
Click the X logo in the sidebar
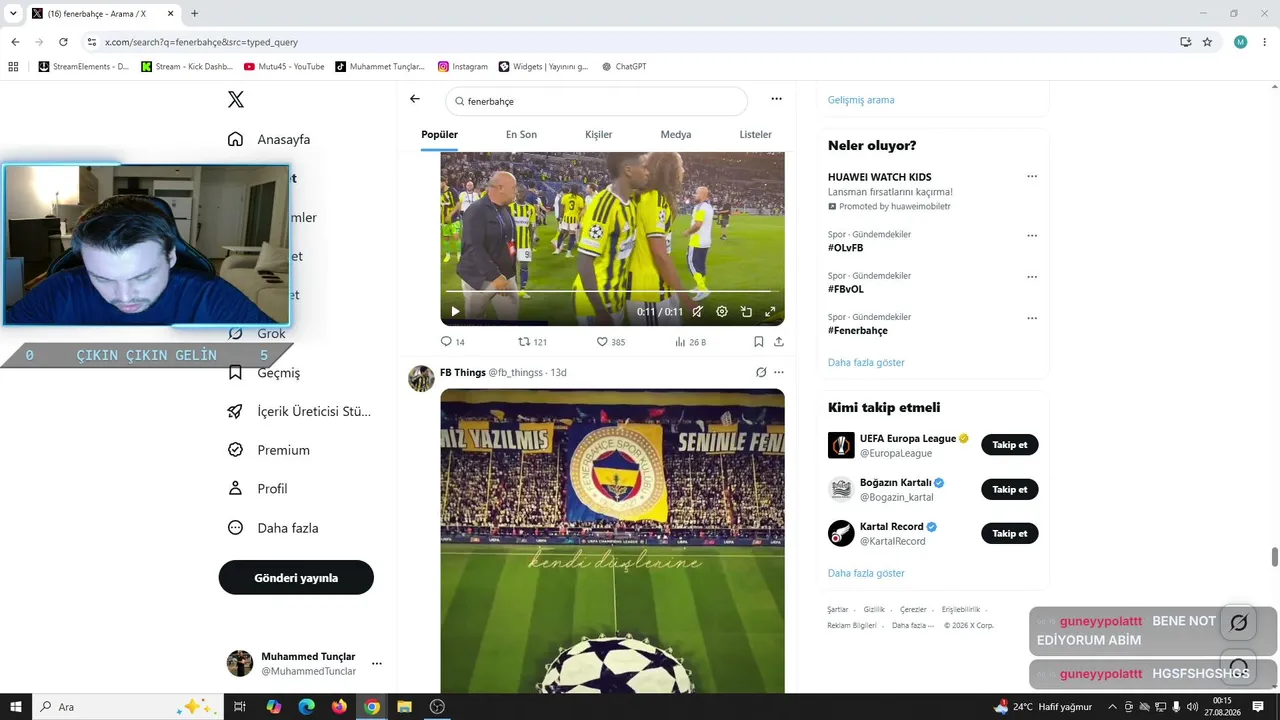point(236,100)
